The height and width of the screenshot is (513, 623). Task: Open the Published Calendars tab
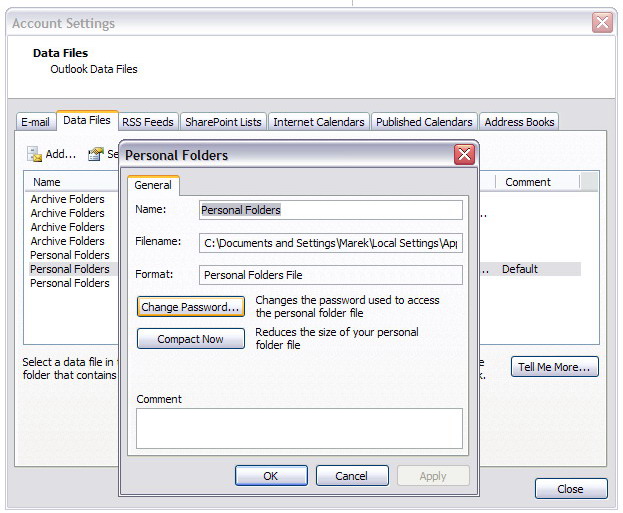pos(424,122)
